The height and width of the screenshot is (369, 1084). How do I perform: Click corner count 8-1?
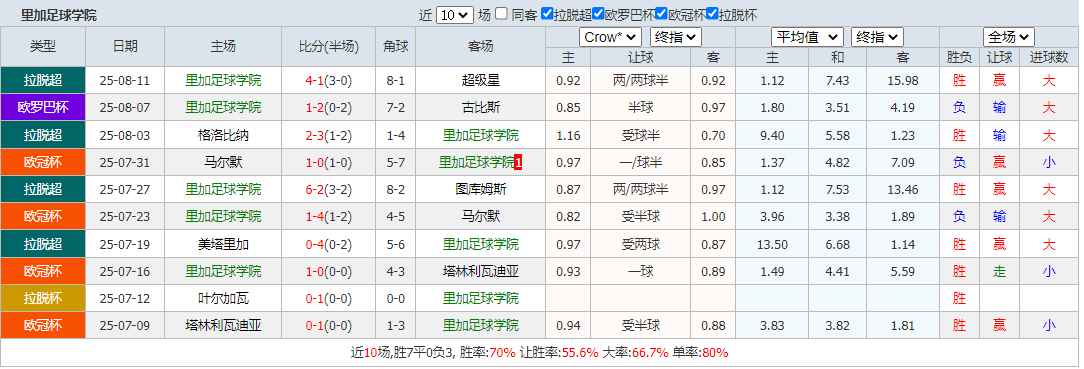[x=396, y=80]
